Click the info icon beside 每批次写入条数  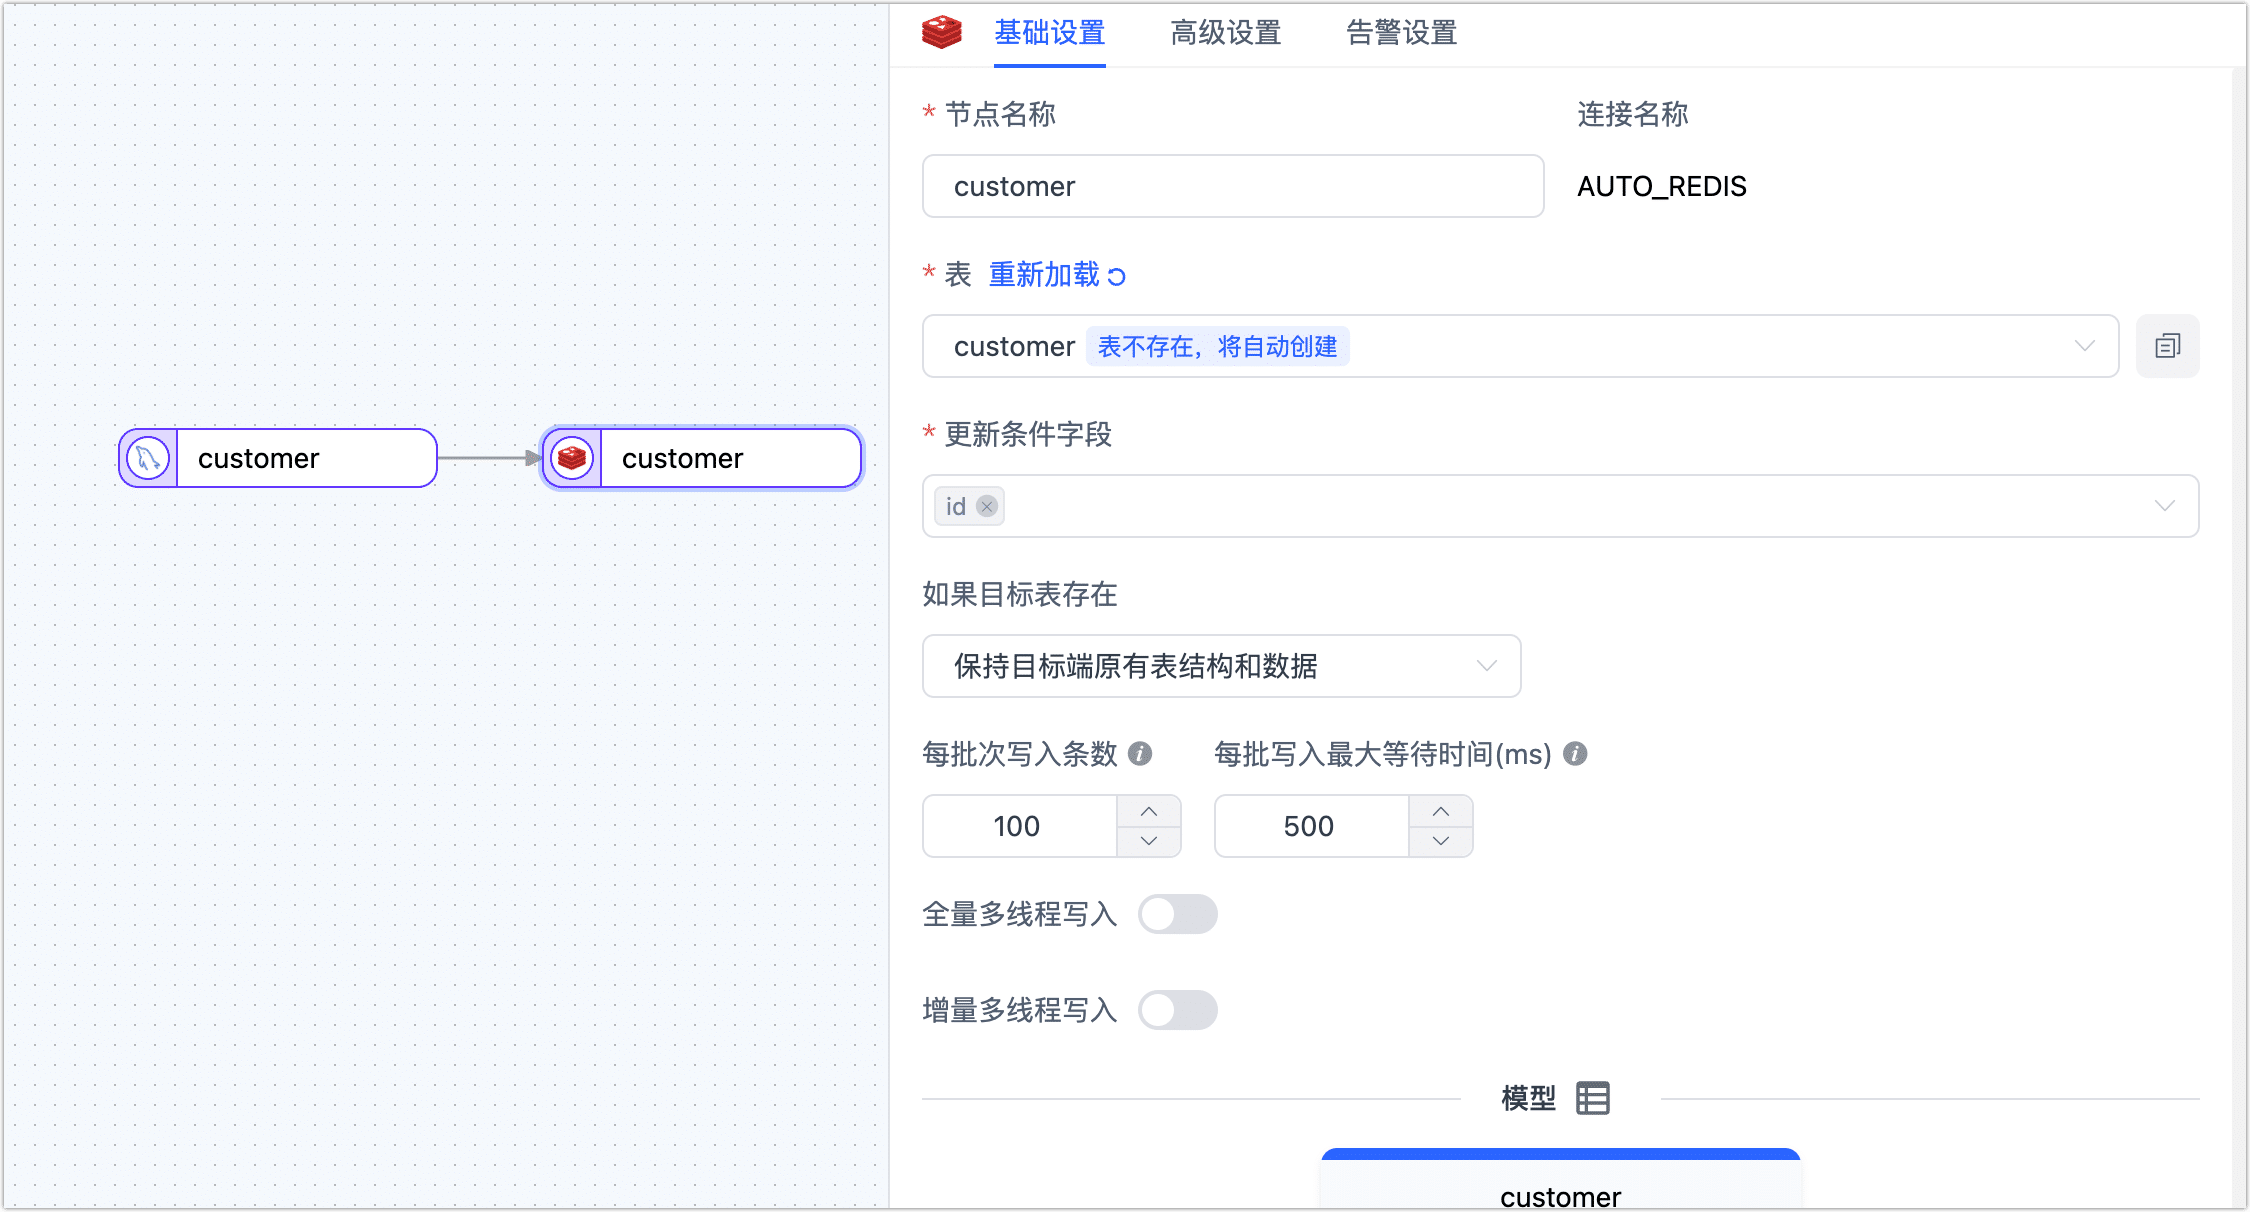[x=1140, y=753]
